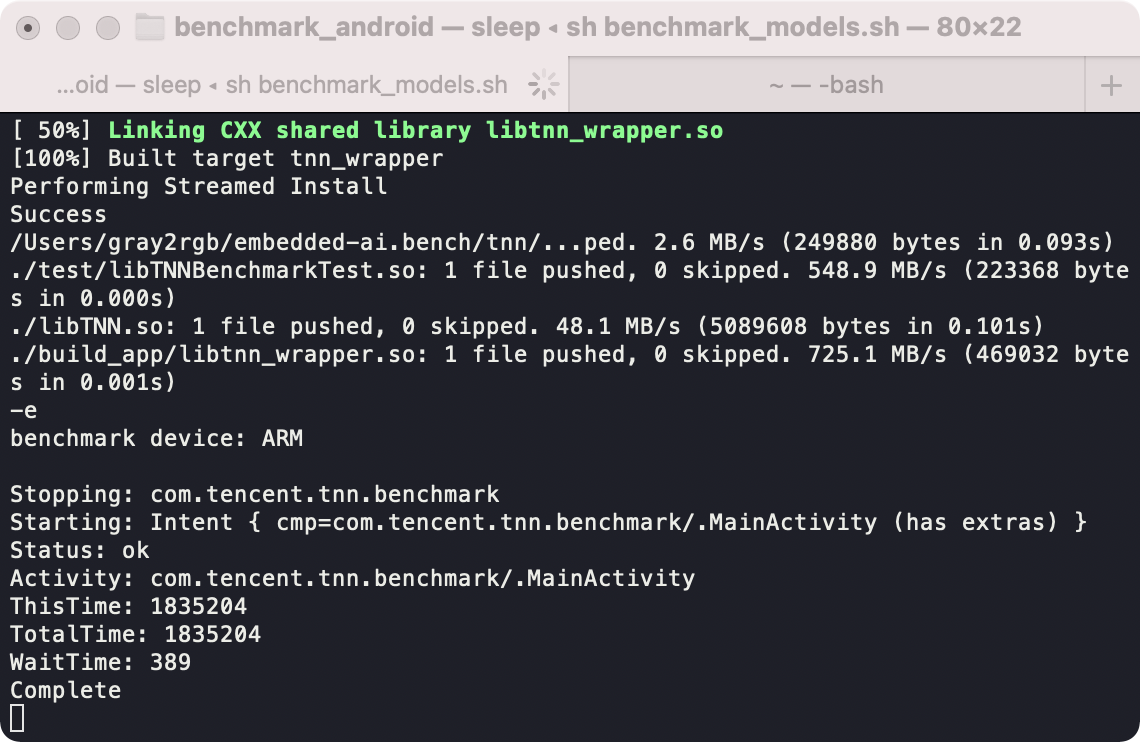This screenshot has width=1140, height=742.
Task: Click the activity spinner on the benchmark tab
Action: [541, 84]
